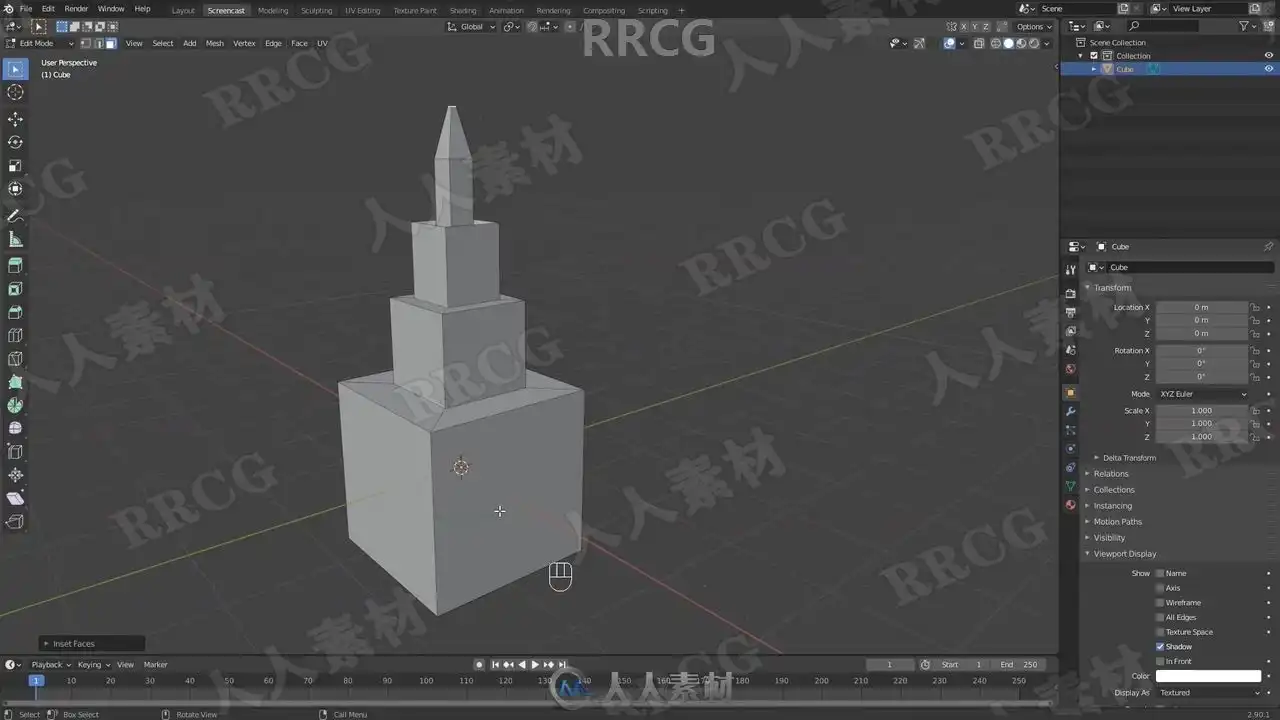Enable the All Edges checkbox
The height and width of the screenshot is (720, 1280).
click(1160, 617)
